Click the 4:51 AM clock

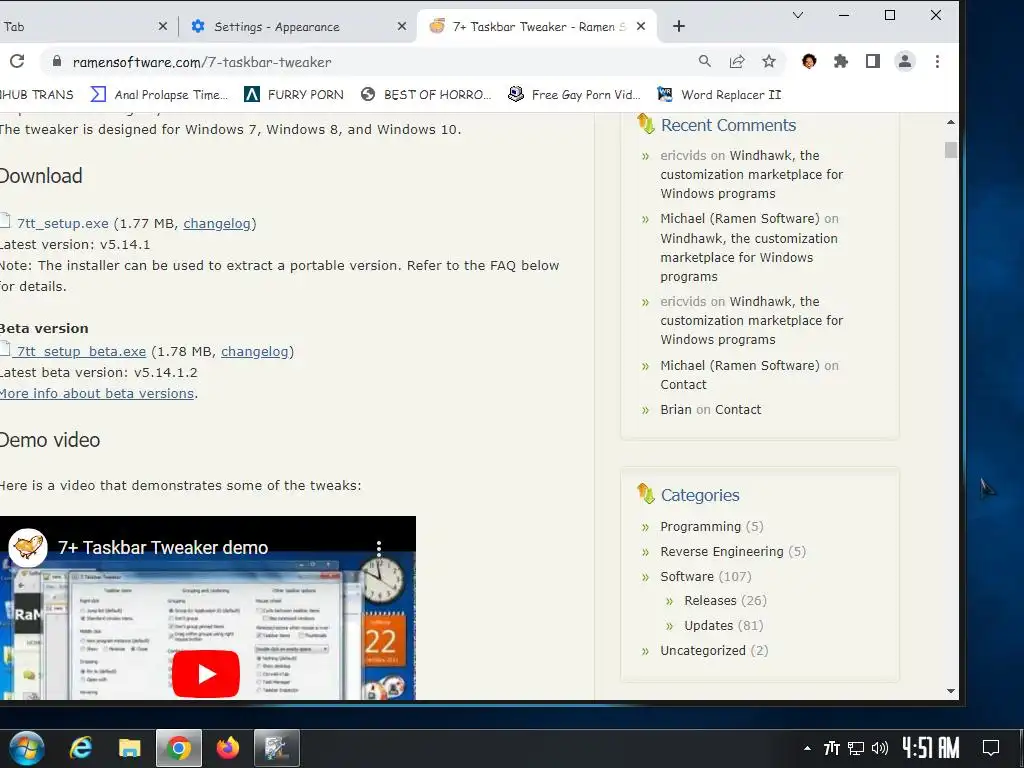coord(931,748)
